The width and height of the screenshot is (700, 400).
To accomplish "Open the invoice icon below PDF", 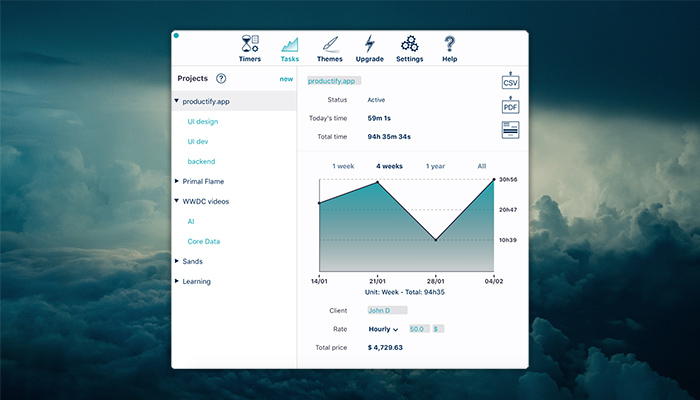I will point(510,130).
